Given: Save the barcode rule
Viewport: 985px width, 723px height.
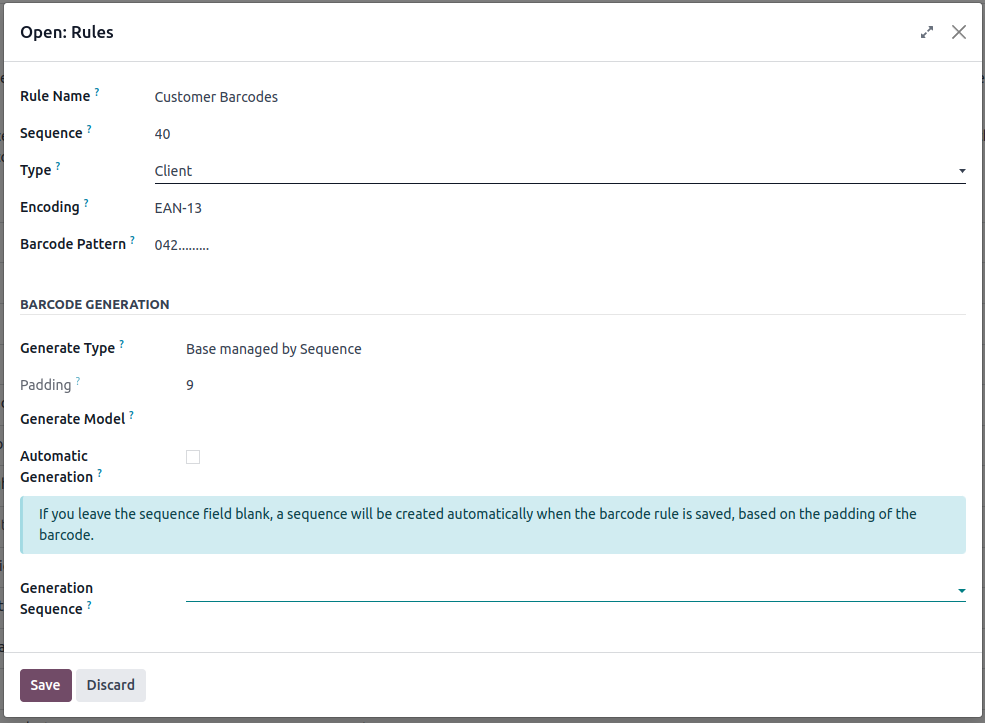Looking at the screenshot, I should point(46,685).
